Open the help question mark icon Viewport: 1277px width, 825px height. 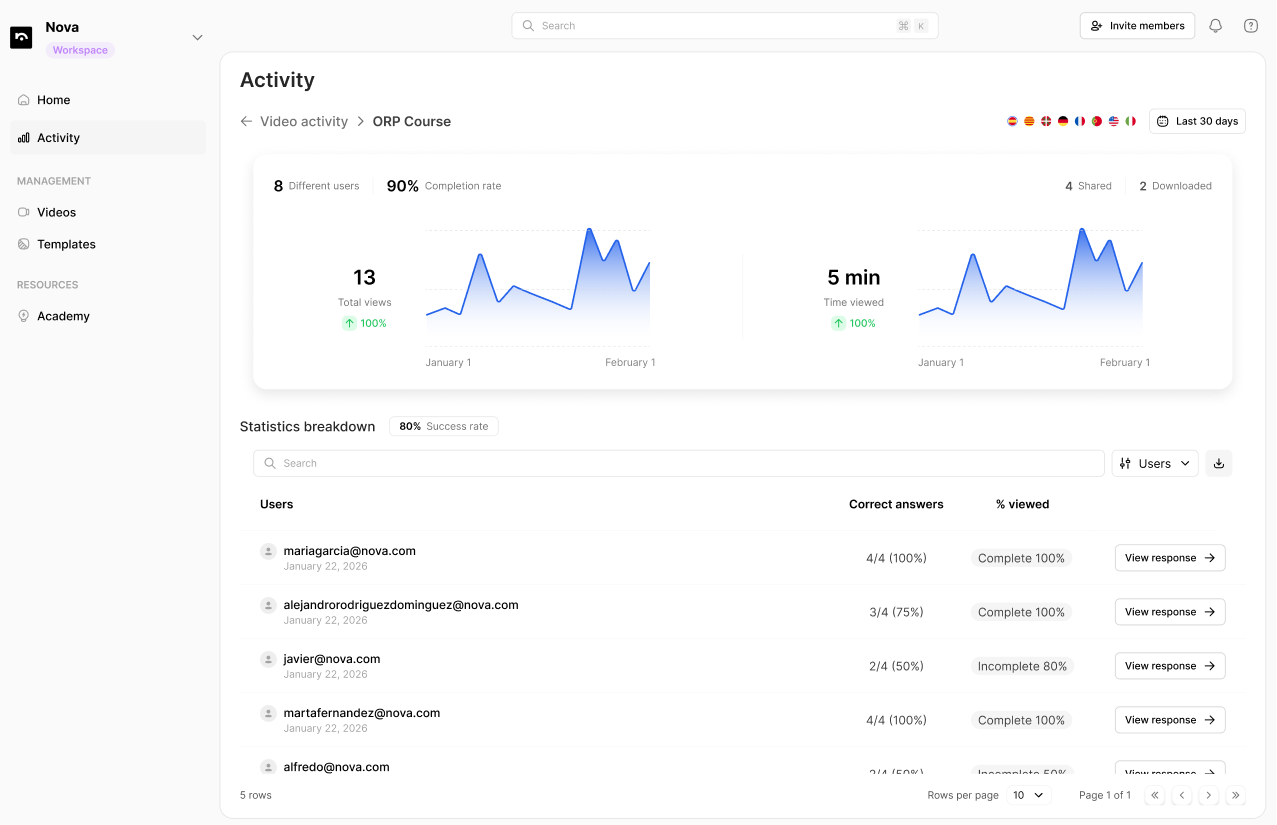(x=1251, y=26)
